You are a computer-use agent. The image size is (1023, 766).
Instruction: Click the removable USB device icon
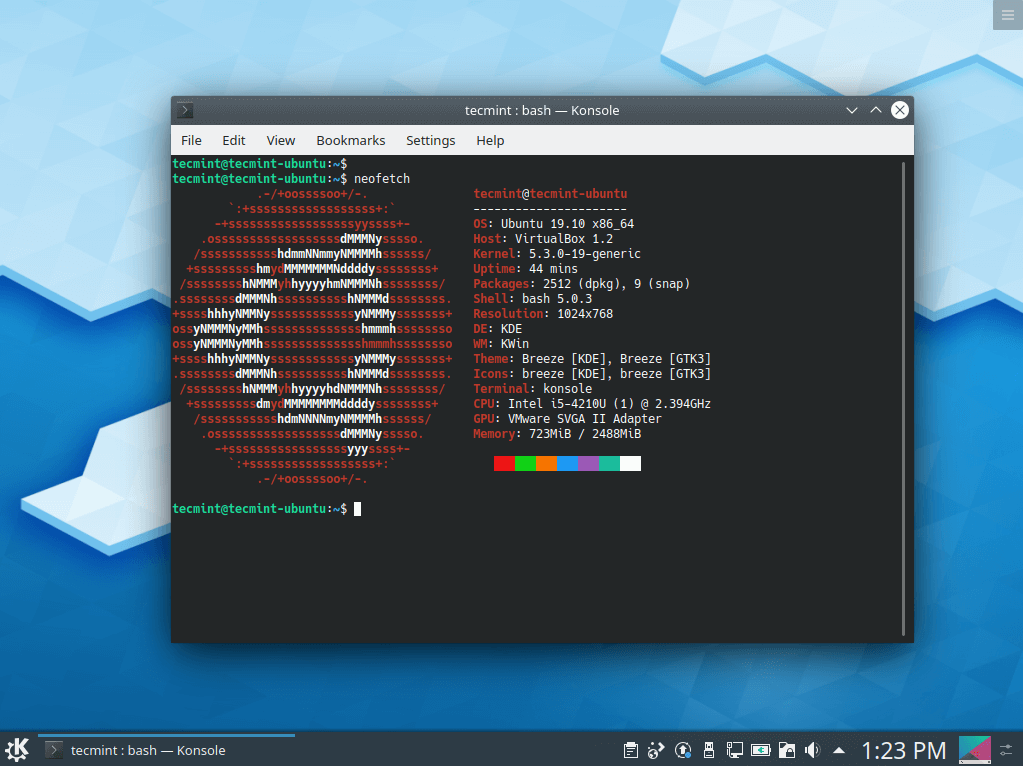point(708,749)
